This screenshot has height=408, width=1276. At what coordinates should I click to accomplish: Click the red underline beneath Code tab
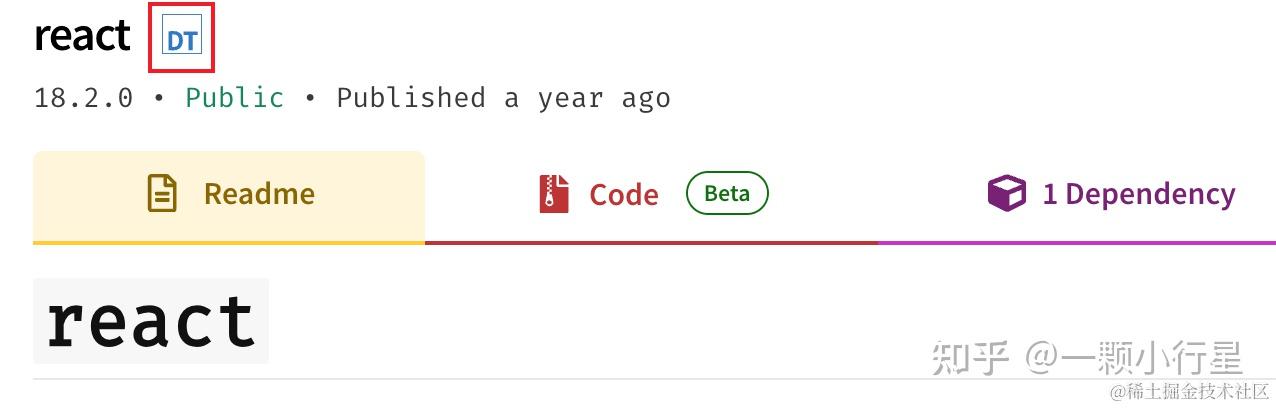[651, 242]
